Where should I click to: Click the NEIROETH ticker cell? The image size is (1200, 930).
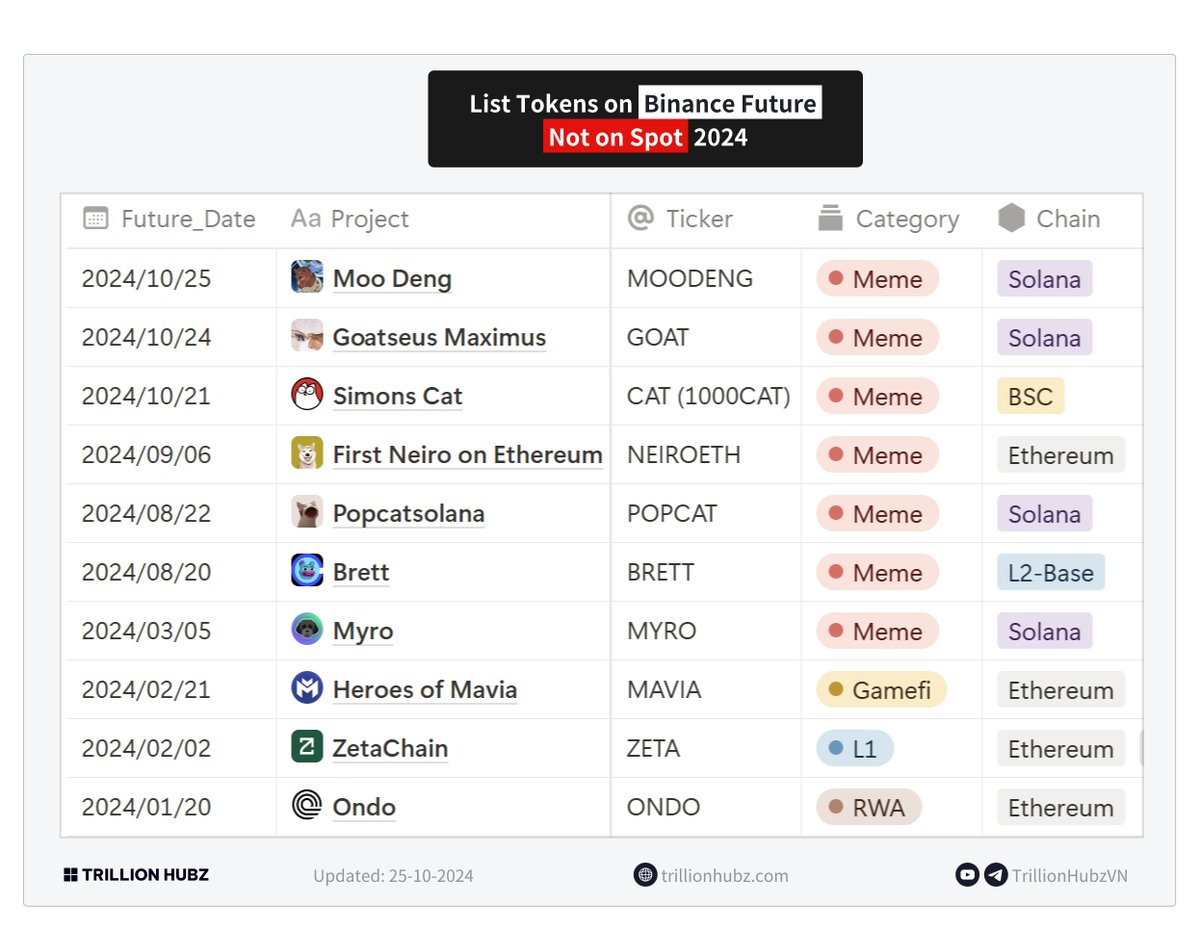pyautogui.click(x=706, y=455)
